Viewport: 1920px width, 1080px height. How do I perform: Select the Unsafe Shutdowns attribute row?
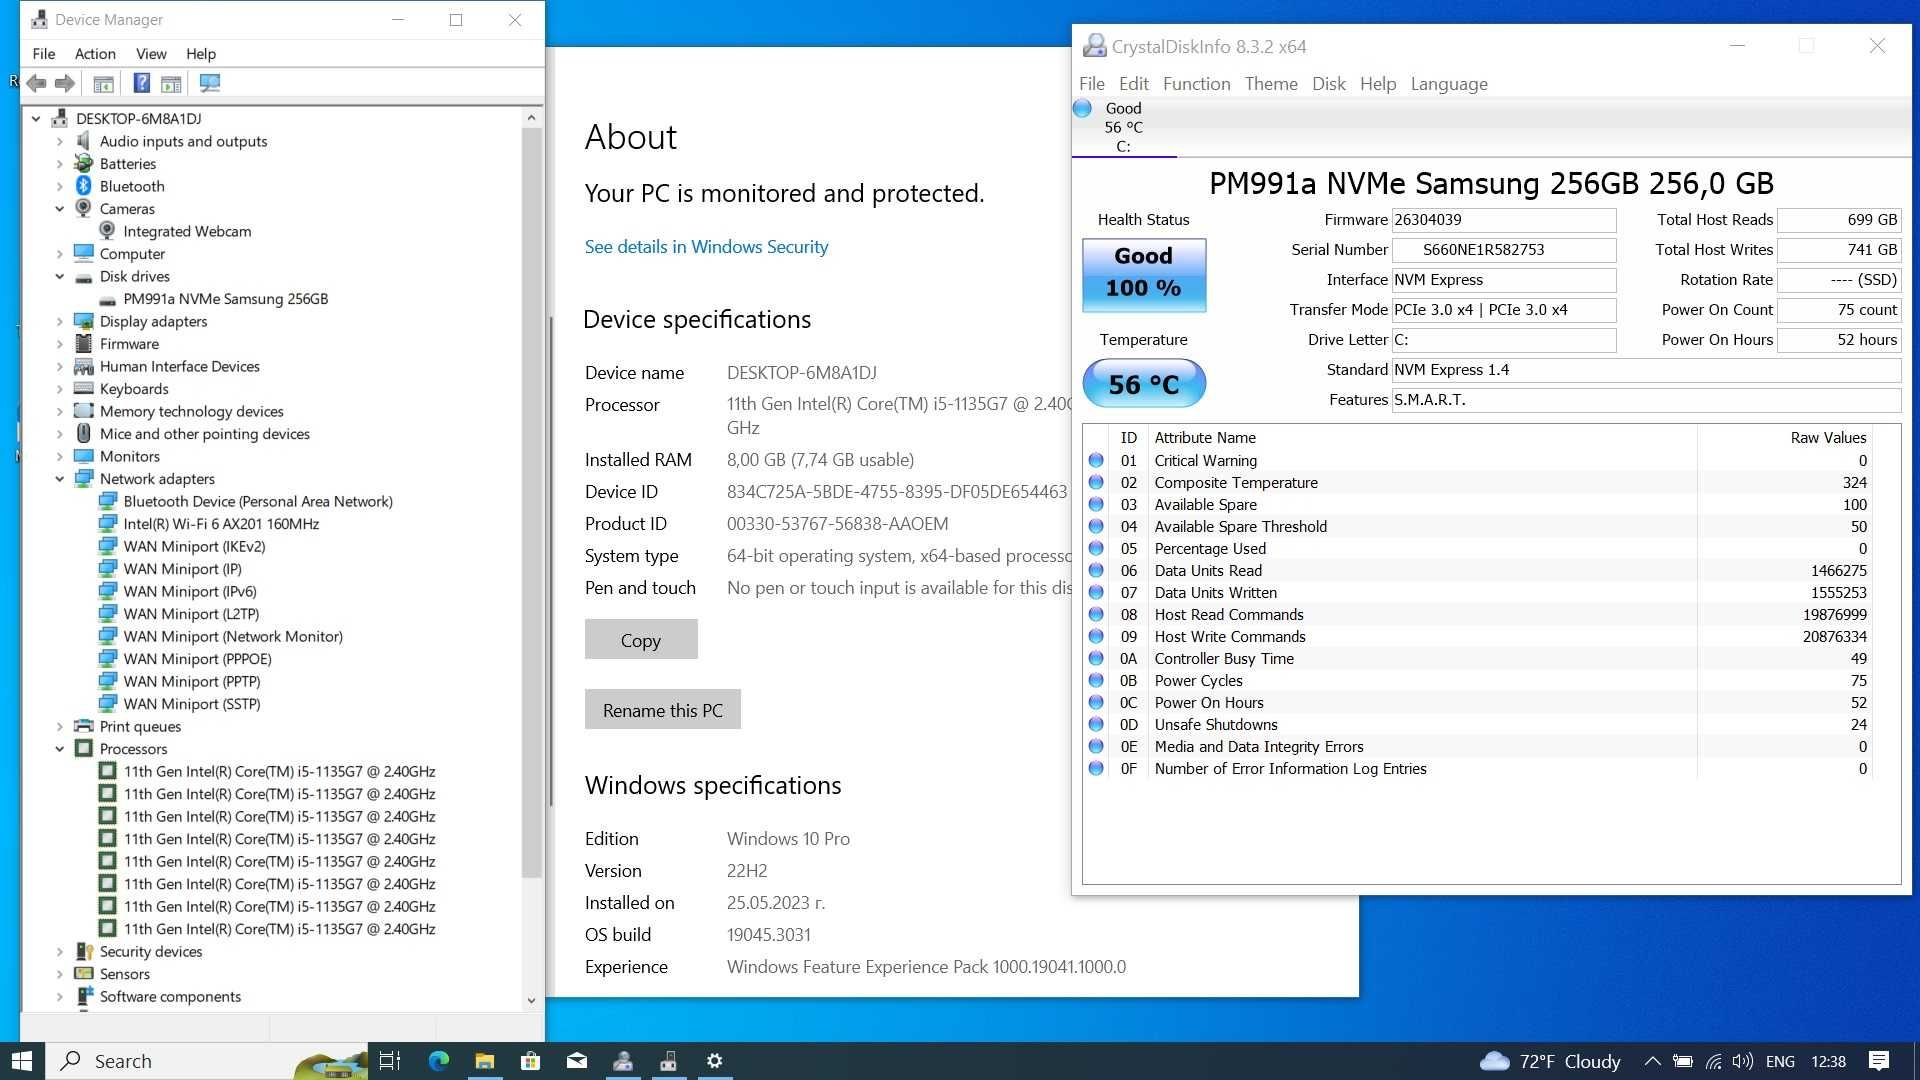point(1480,725)
